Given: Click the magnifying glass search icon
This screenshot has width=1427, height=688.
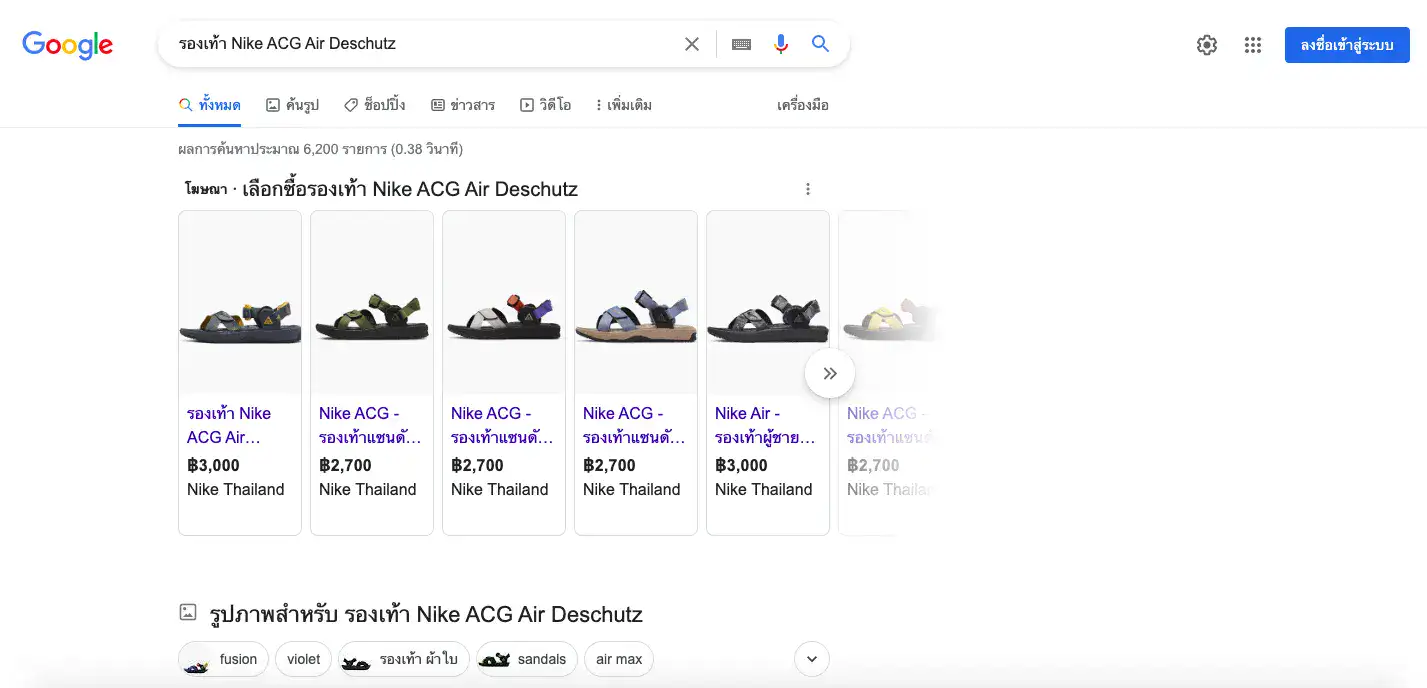Looking at the screenshot, I should (820, 44).
